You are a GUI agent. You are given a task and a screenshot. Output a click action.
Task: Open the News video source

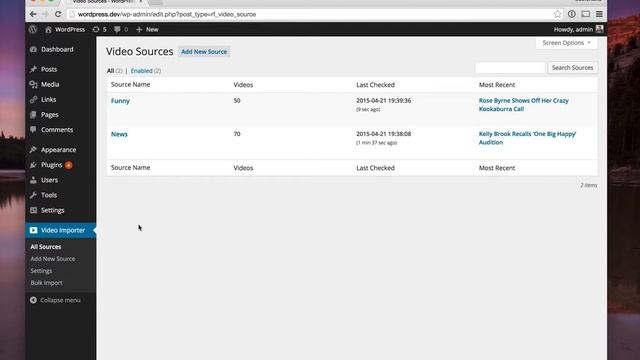(x=119, y=134)
